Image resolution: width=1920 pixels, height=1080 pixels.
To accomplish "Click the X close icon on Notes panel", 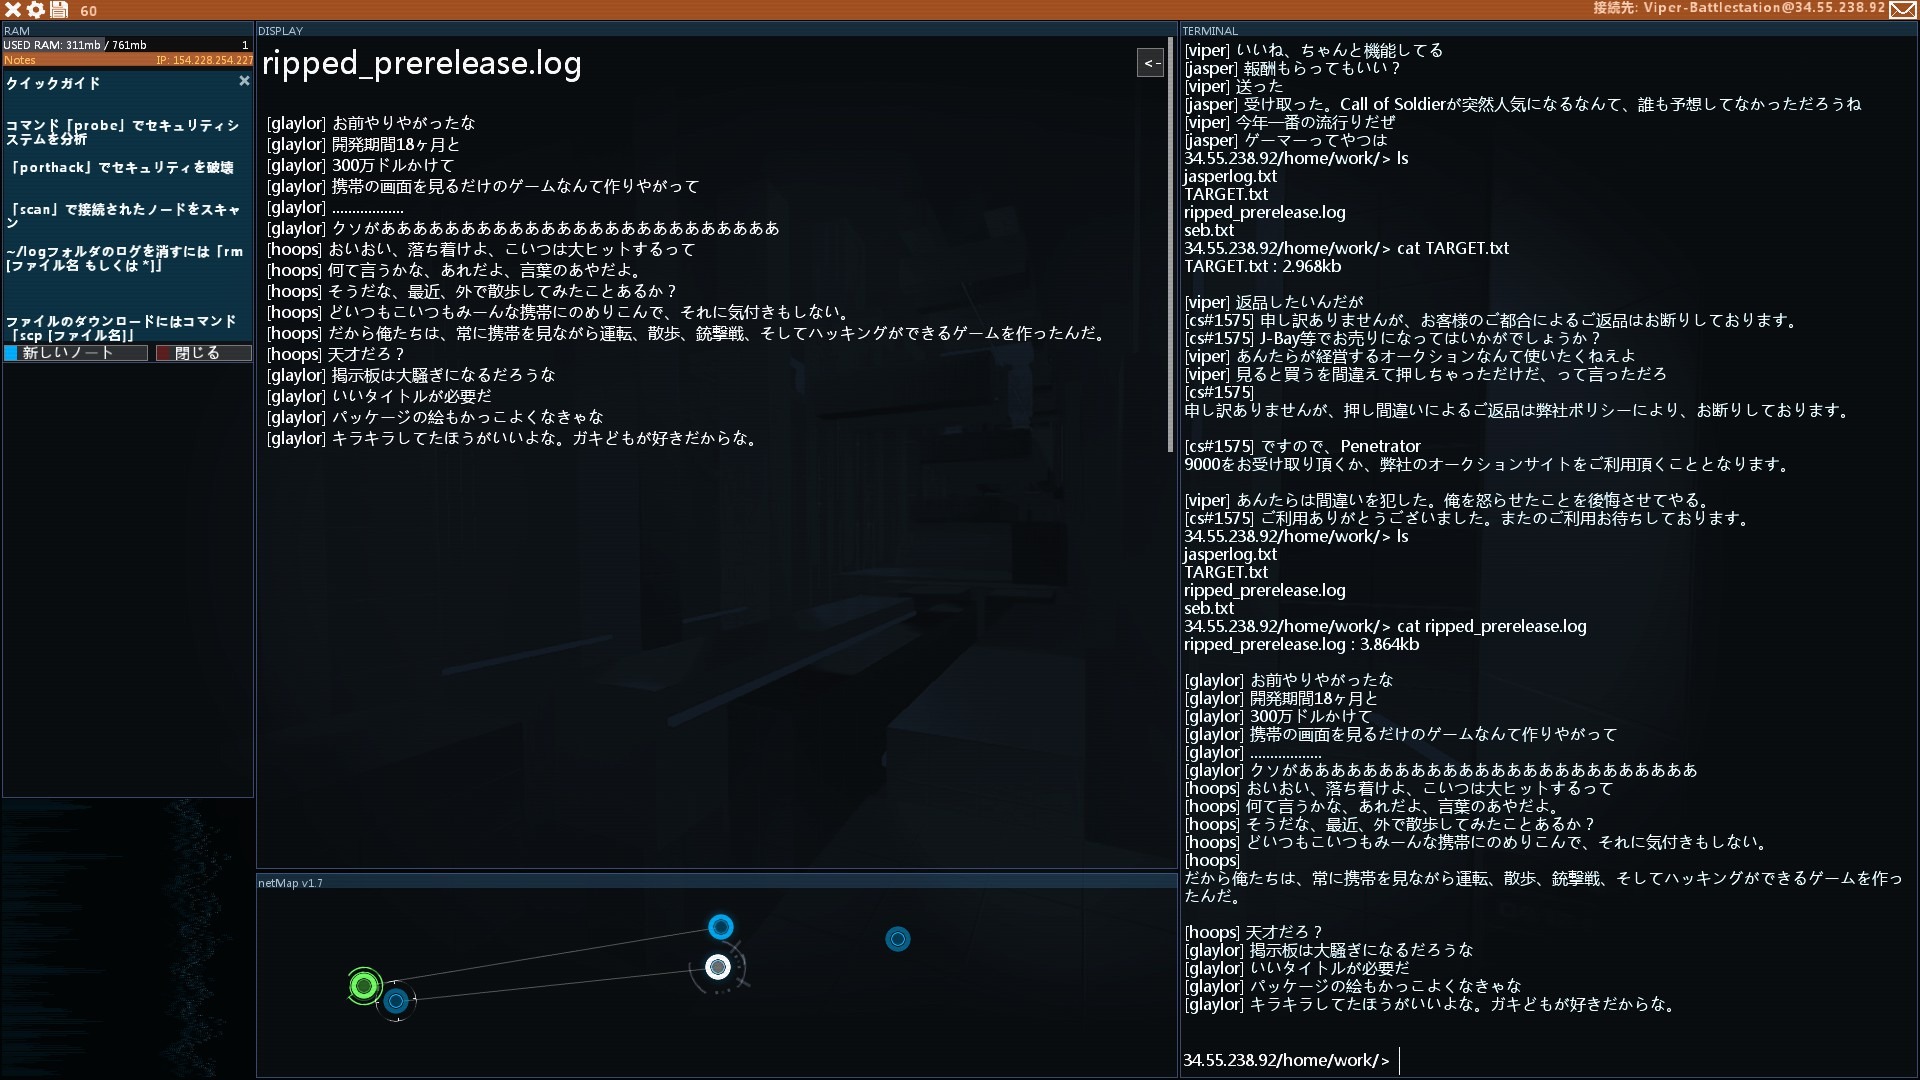I will [x=244, y=82].
